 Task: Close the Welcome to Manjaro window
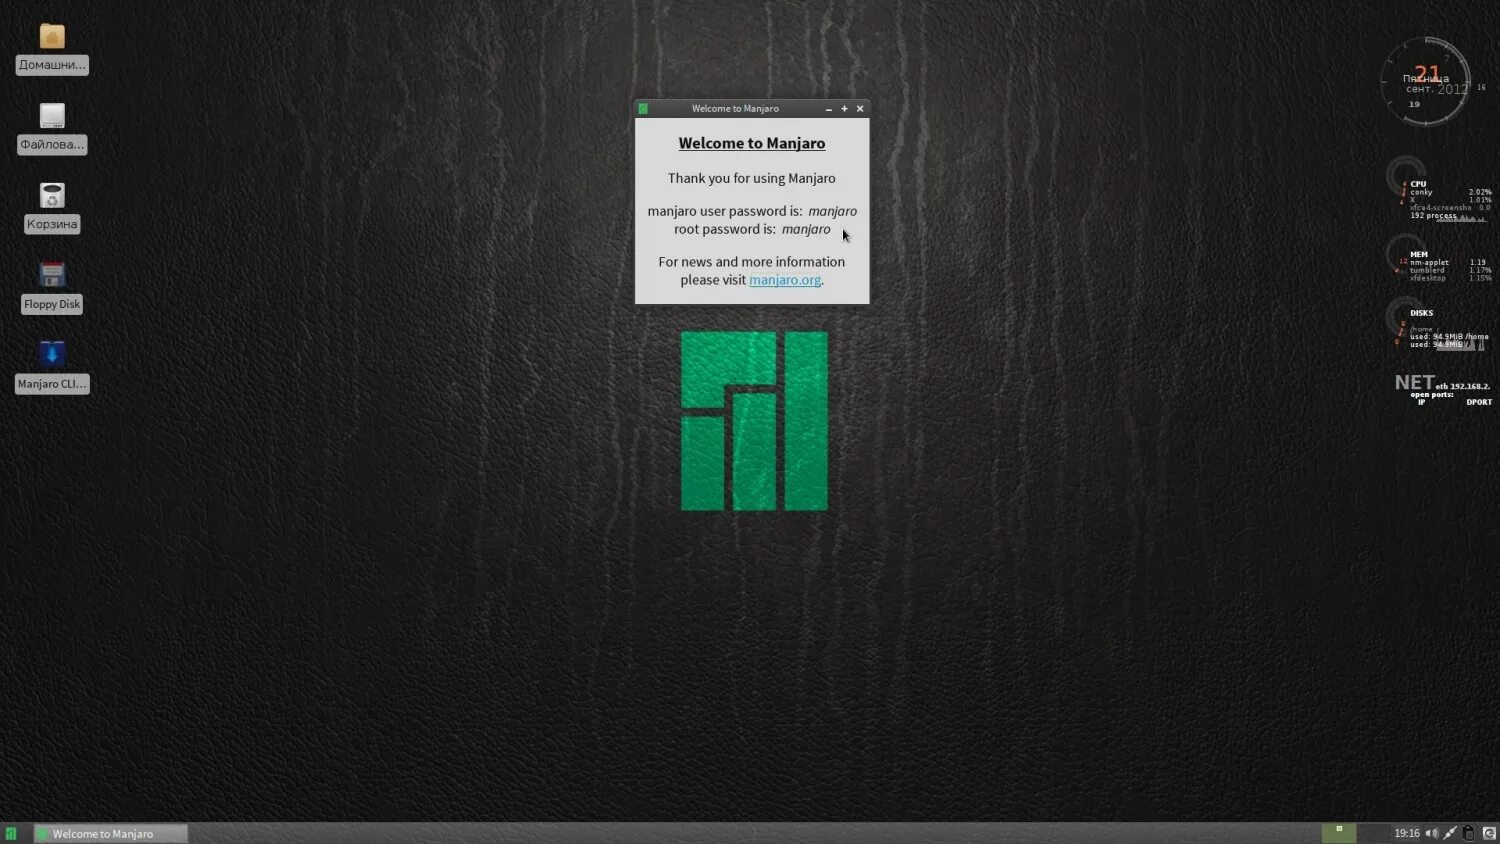click(x=860, y=109)
